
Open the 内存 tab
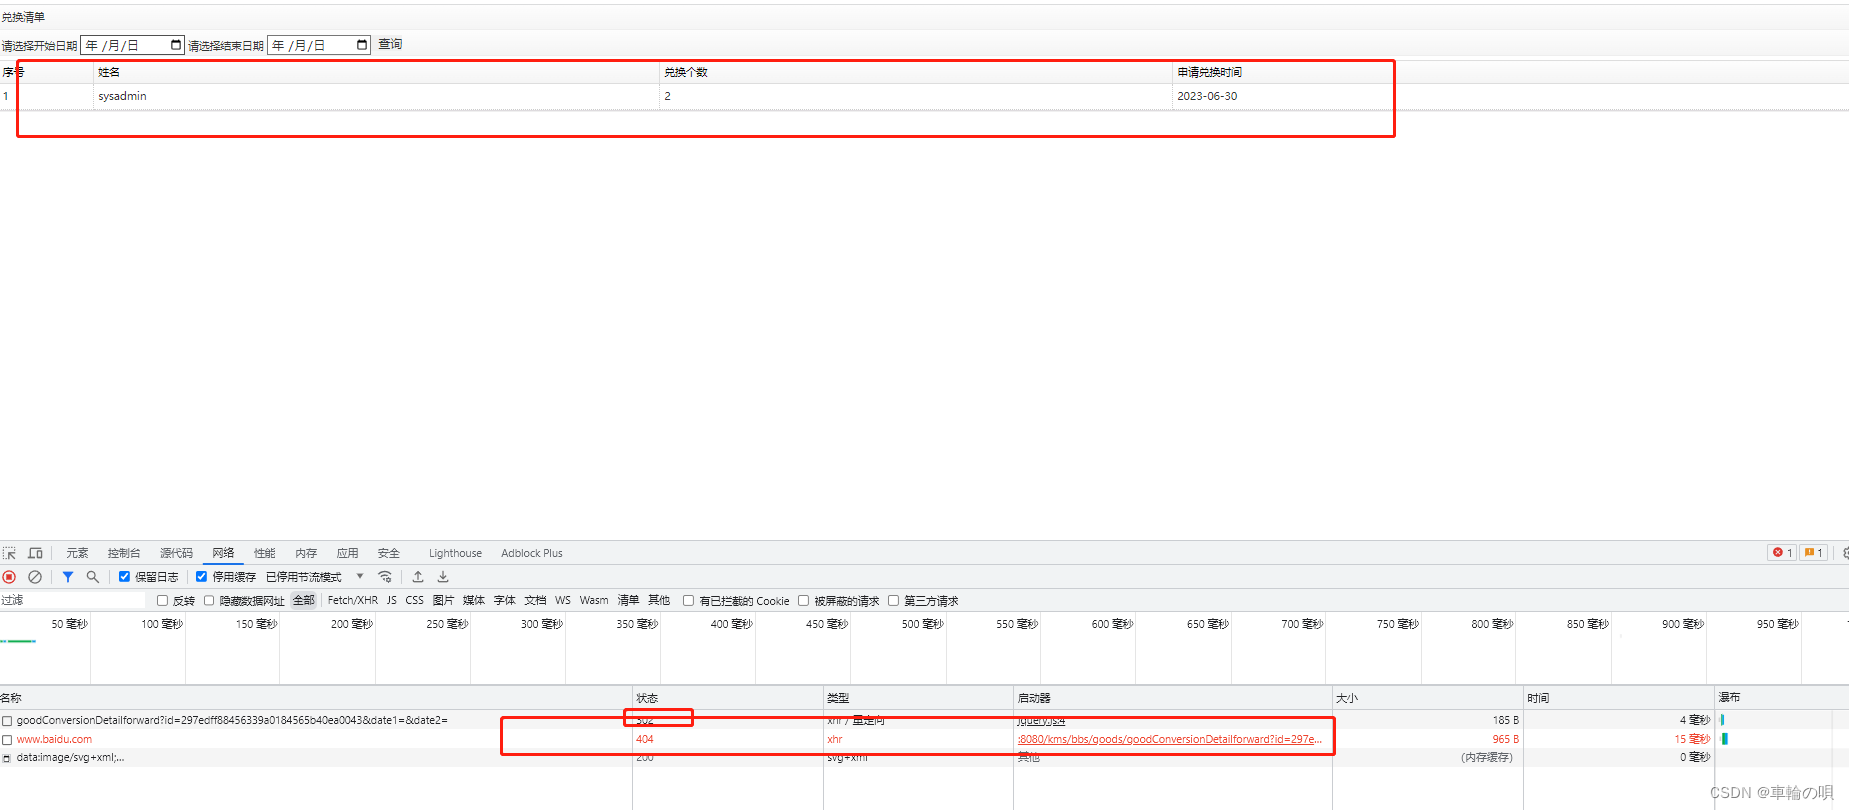coord(306,553)
